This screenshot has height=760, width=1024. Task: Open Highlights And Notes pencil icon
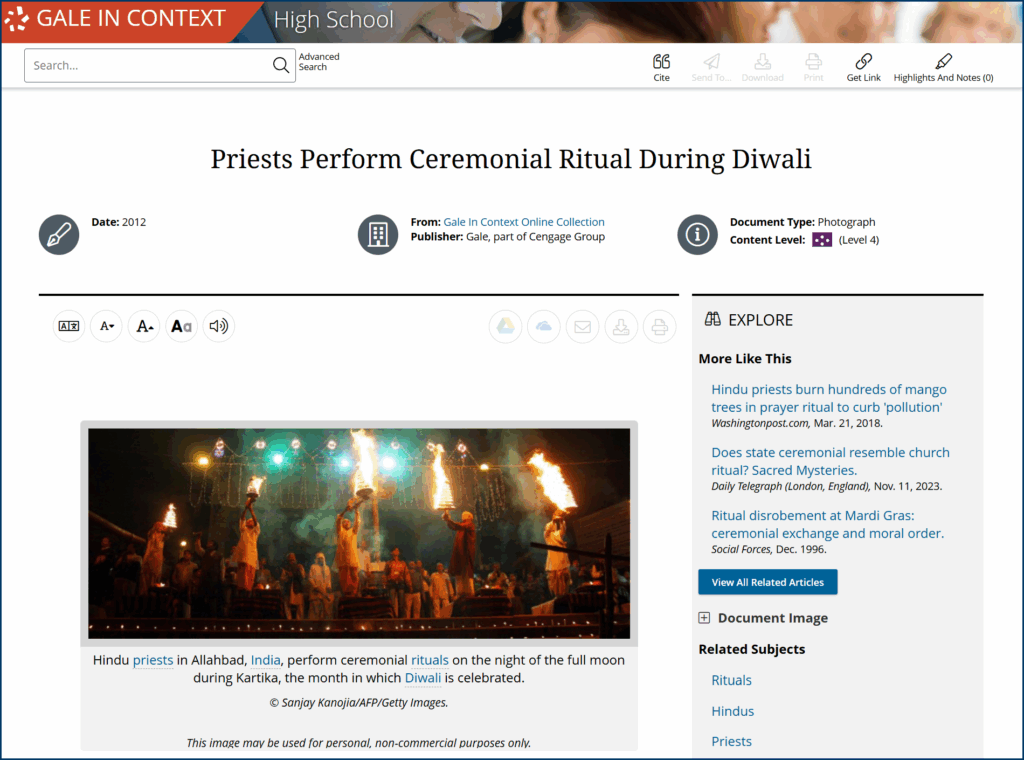943,61
